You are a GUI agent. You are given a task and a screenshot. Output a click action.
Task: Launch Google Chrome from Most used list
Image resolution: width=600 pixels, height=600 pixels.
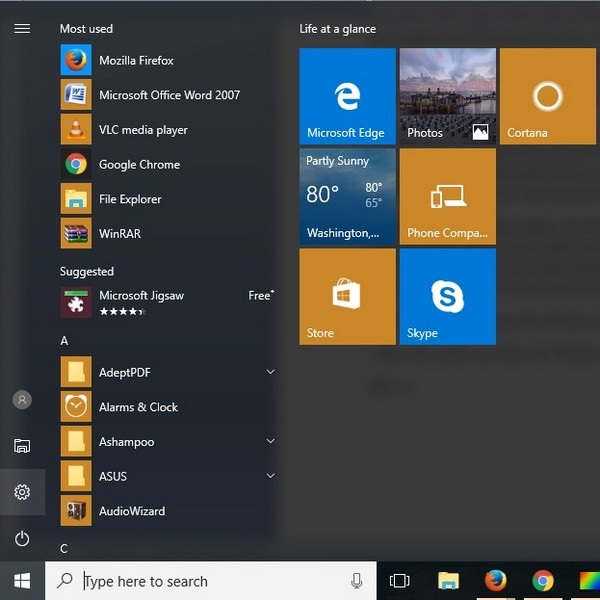point(168,164)
